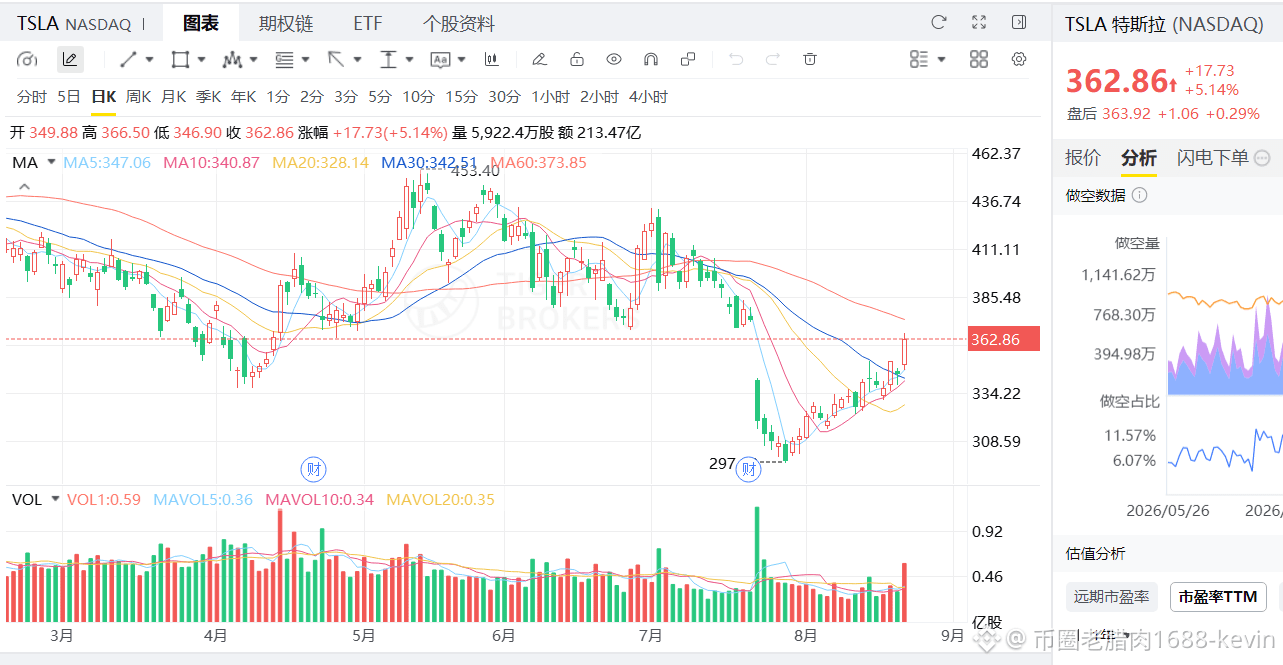Select the 4小时 timeframe
Screen dimensions: 1283x665
648,97
